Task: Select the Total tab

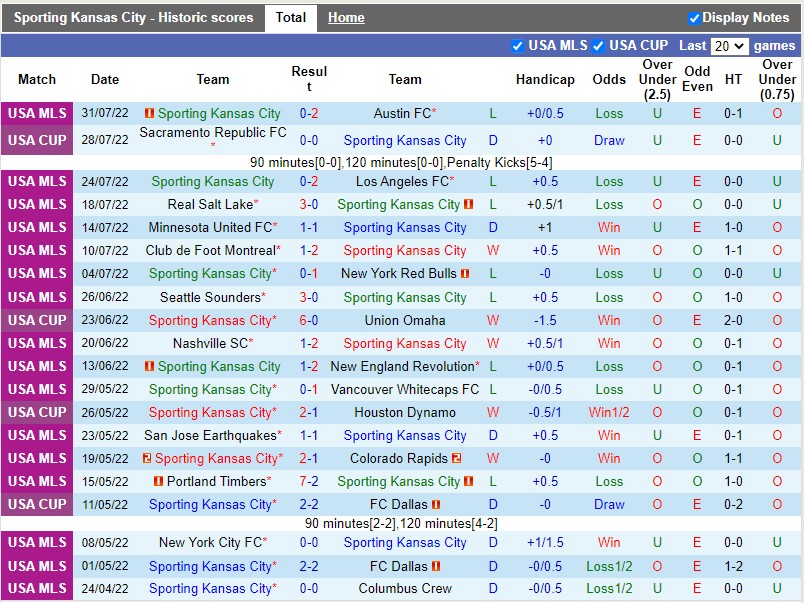Action: click(291, 18)
